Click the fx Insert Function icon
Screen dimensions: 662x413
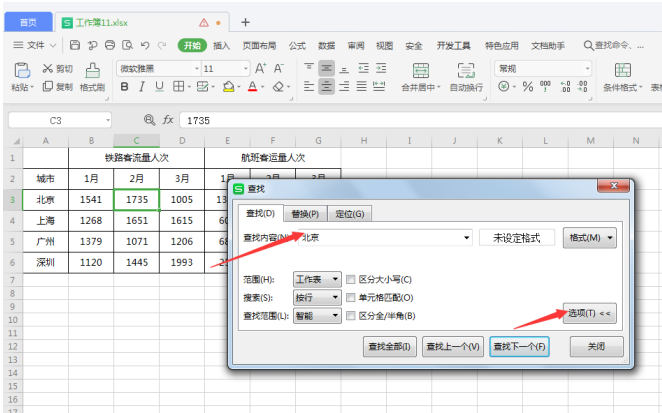(x=168, y=120)
